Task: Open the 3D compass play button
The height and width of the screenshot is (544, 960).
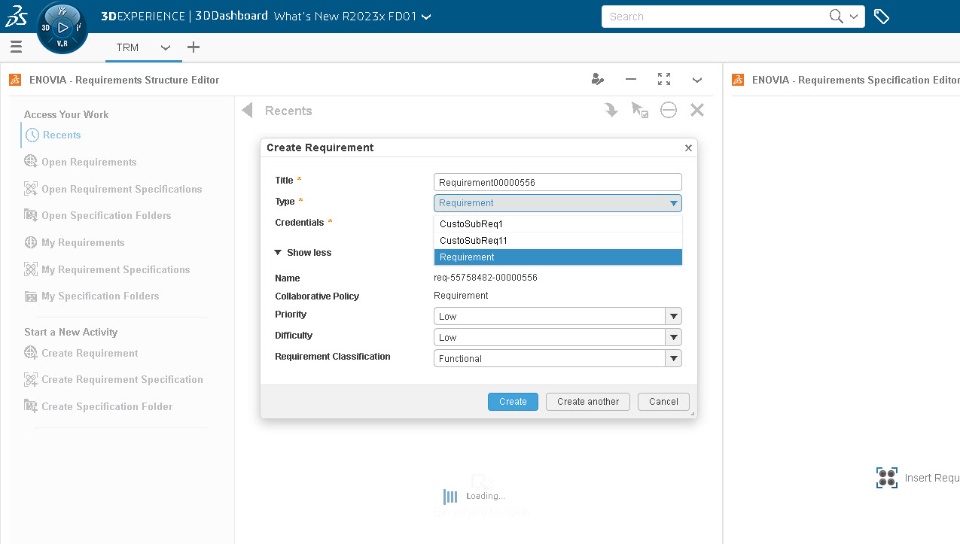Action: tap(62, 27)
